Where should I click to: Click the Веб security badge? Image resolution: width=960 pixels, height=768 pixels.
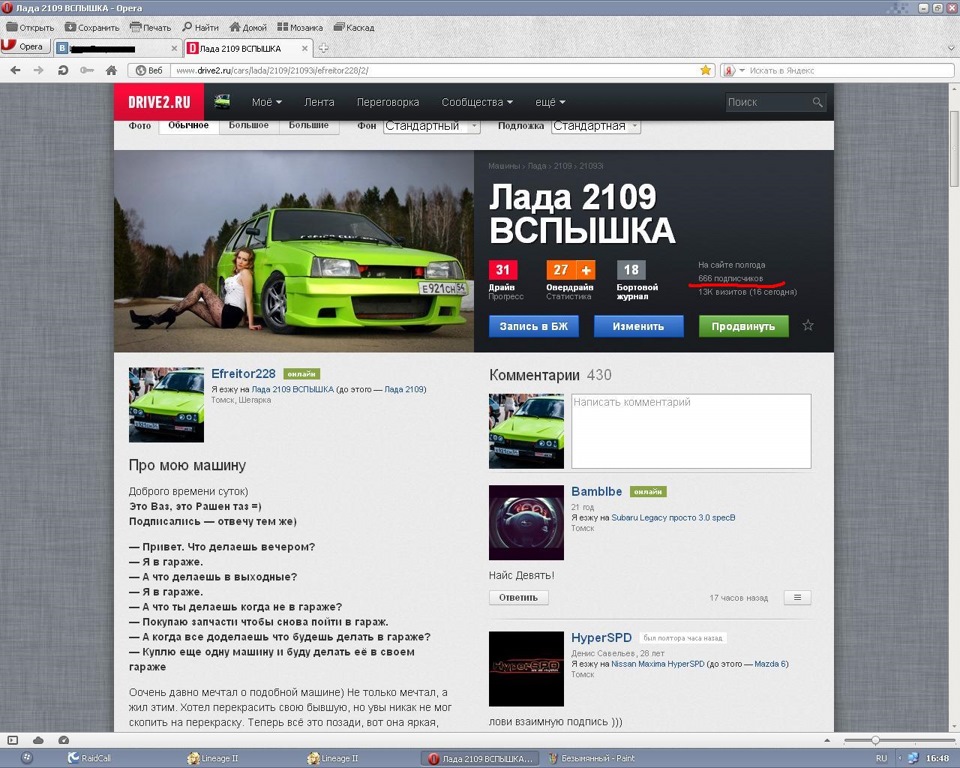149,70
